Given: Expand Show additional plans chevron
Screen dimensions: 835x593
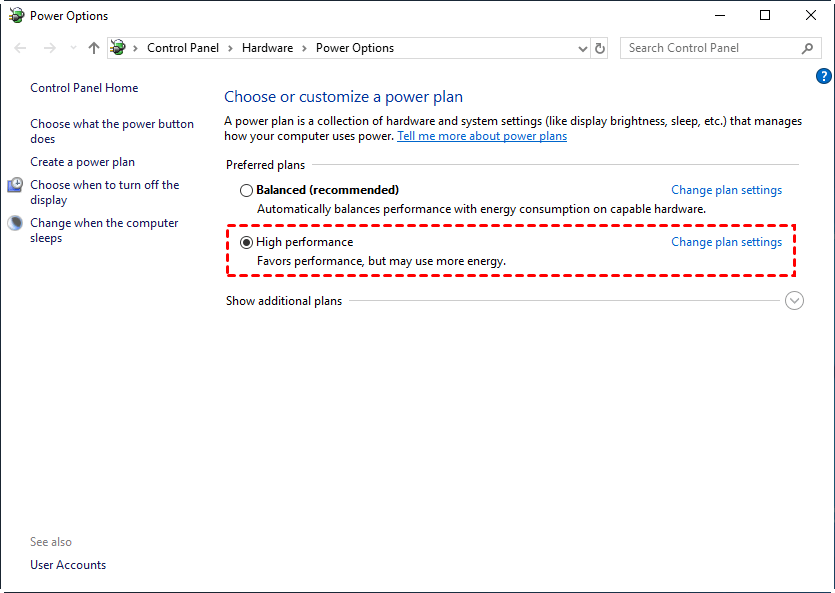Looking at the screenshot, I should (x=794, y=301).
